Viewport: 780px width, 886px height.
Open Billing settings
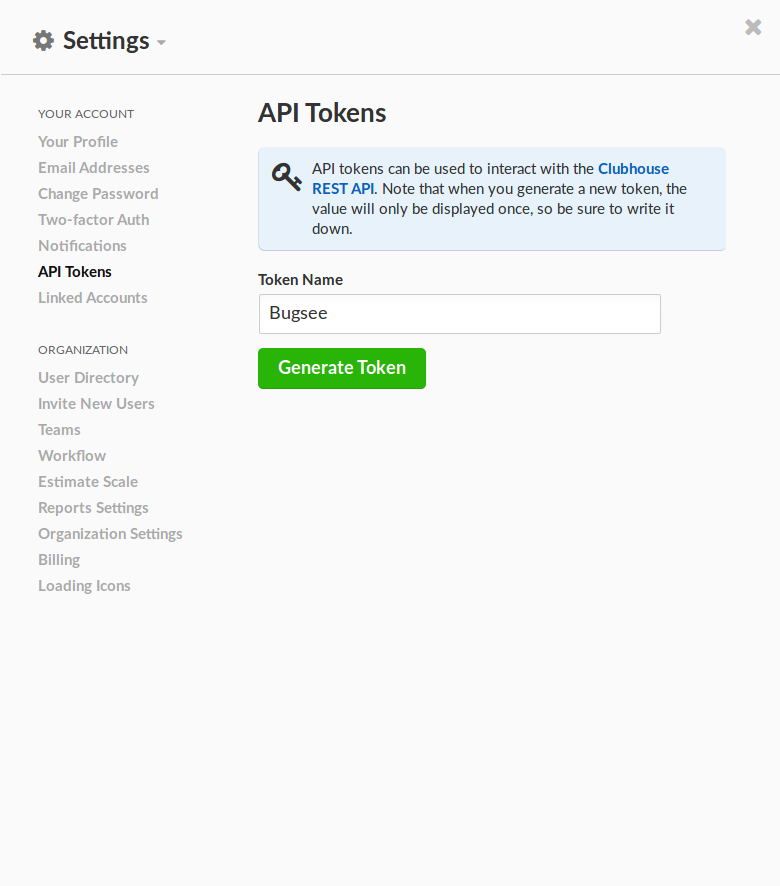pos(58,559)
